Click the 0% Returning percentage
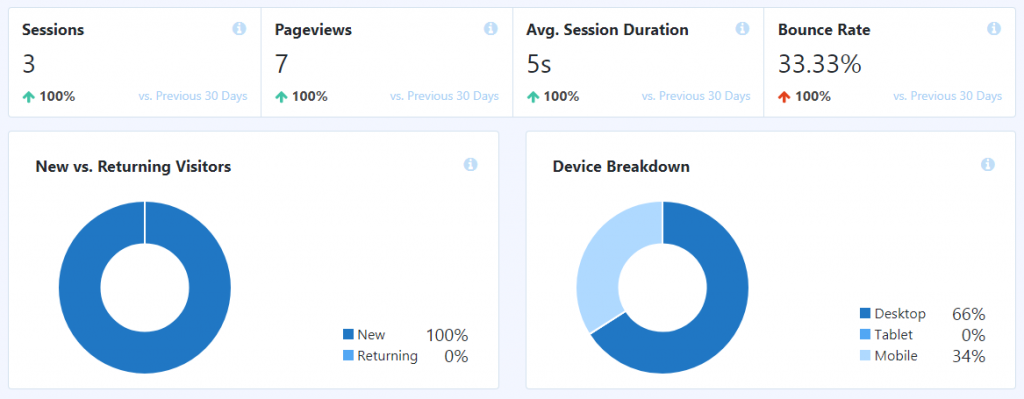The height and width of the screenshot is (399, 1024). click(x=456, y=356)
